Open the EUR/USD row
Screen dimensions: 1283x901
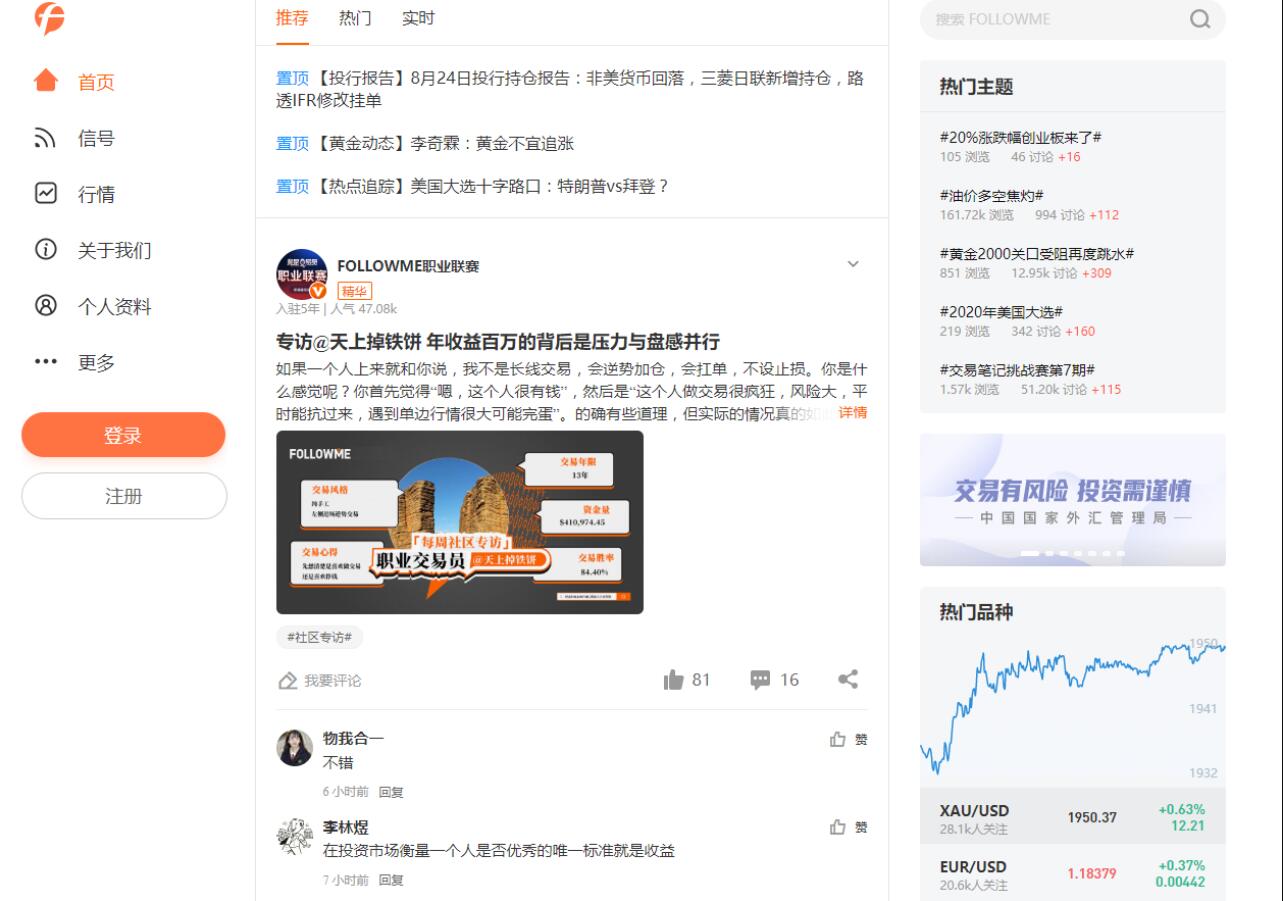(1073, 874)
